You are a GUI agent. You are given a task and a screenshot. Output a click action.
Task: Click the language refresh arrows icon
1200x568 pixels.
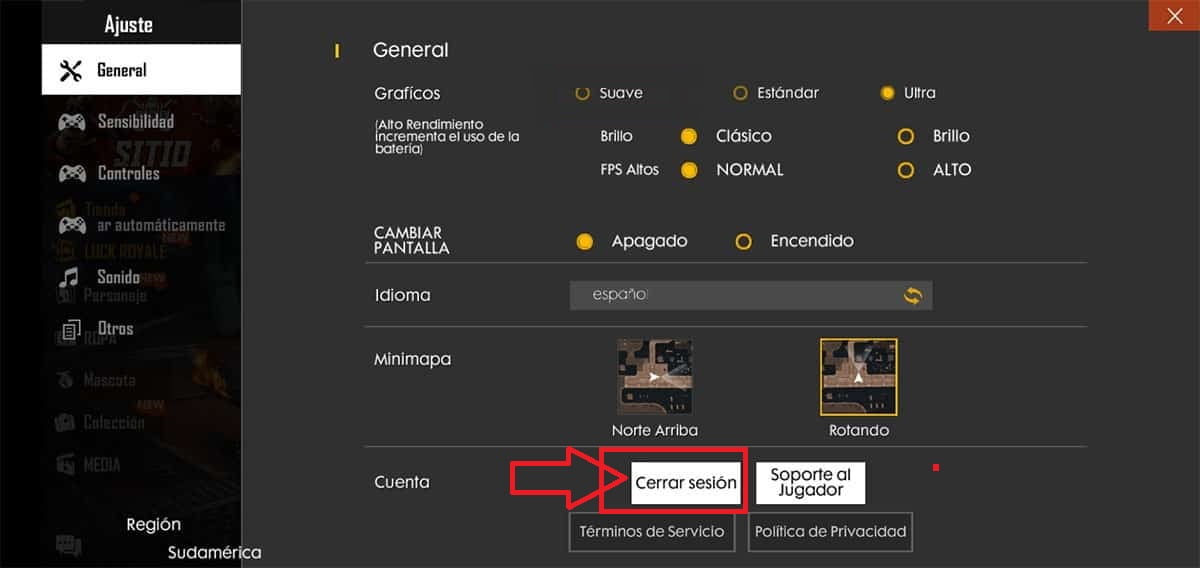[912, 295]
